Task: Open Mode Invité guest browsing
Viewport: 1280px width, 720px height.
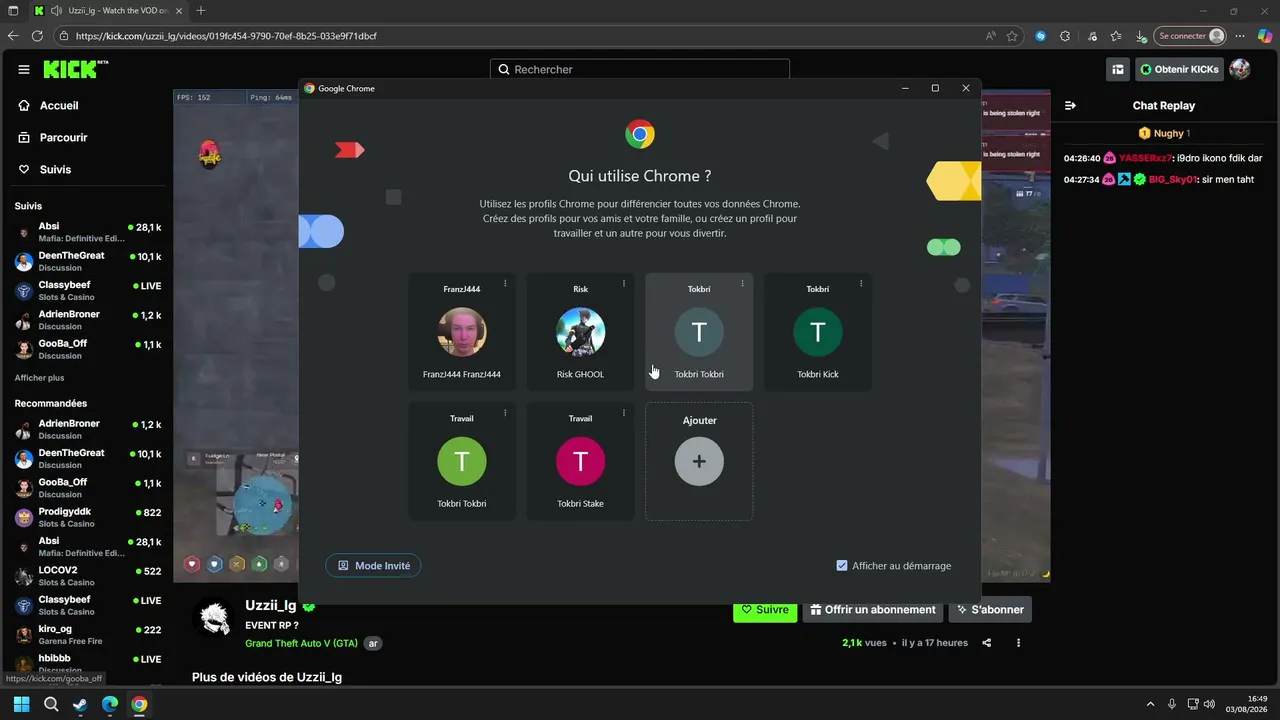Action: click(374, 566)
